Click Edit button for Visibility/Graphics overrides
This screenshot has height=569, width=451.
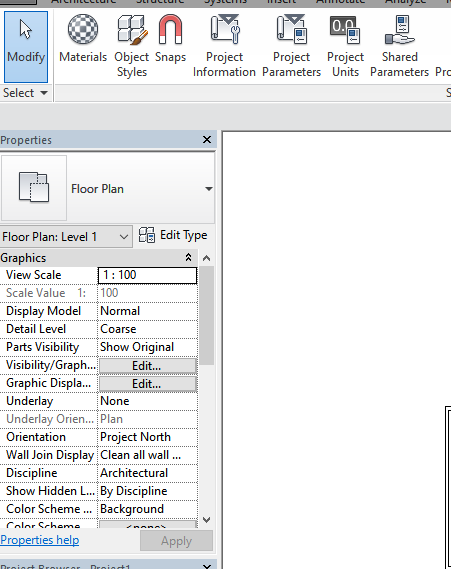coord(148,366)
